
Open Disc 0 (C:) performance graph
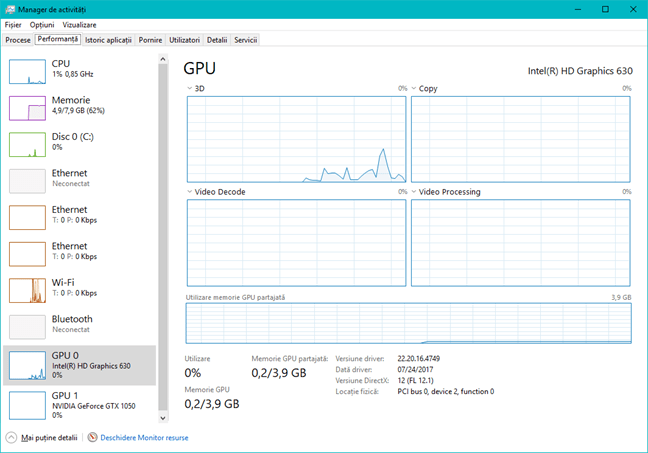coord(27,145)
